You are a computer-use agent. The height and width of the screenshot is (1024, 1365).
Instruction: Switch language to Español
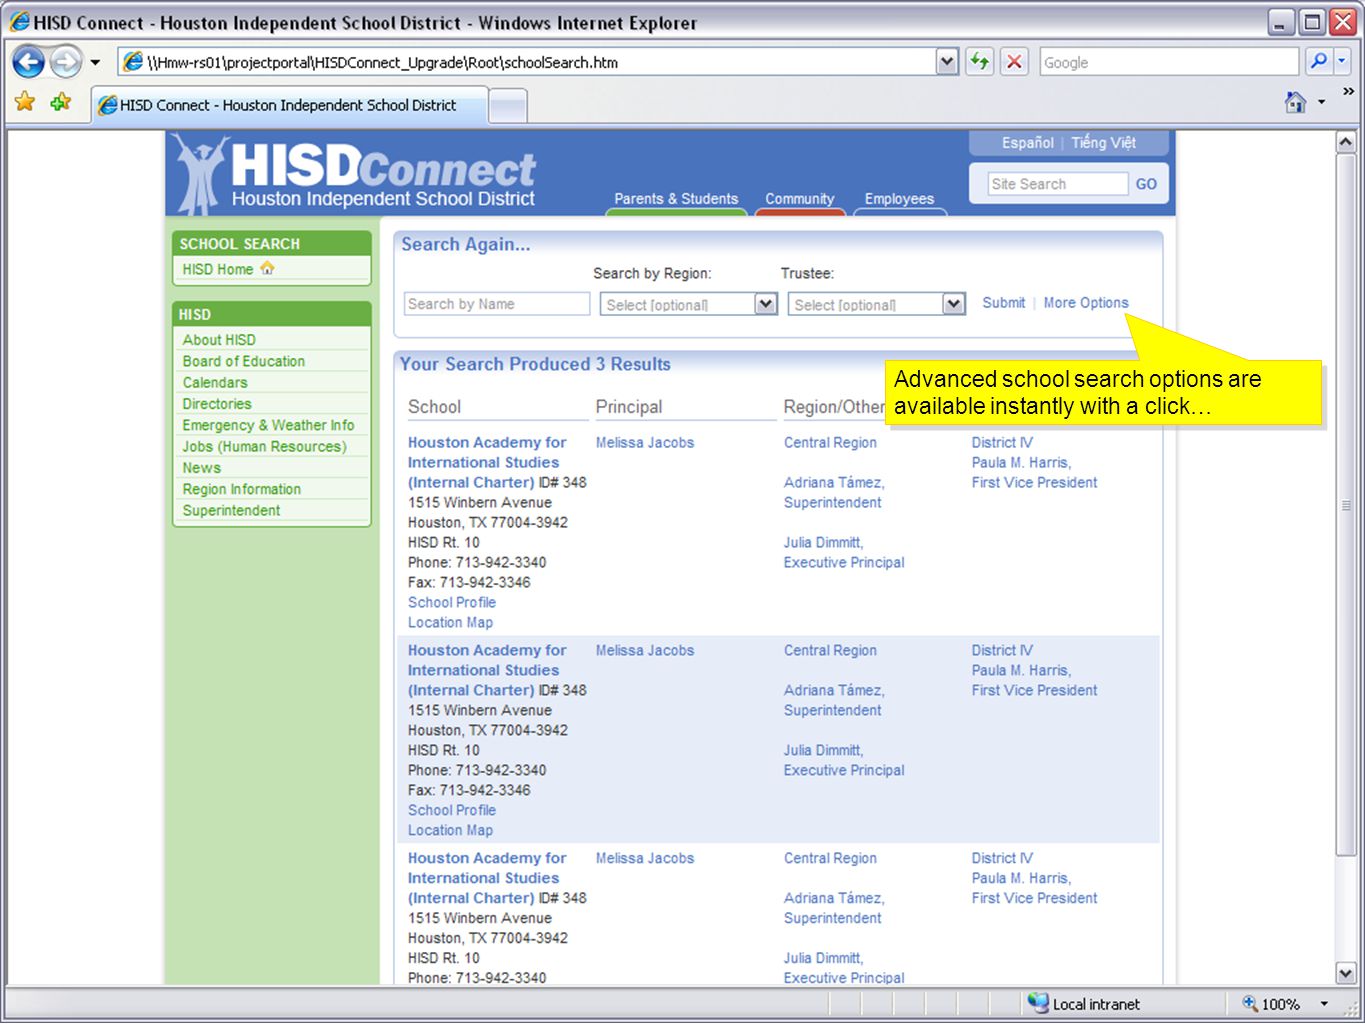[x=1028, y=143]
